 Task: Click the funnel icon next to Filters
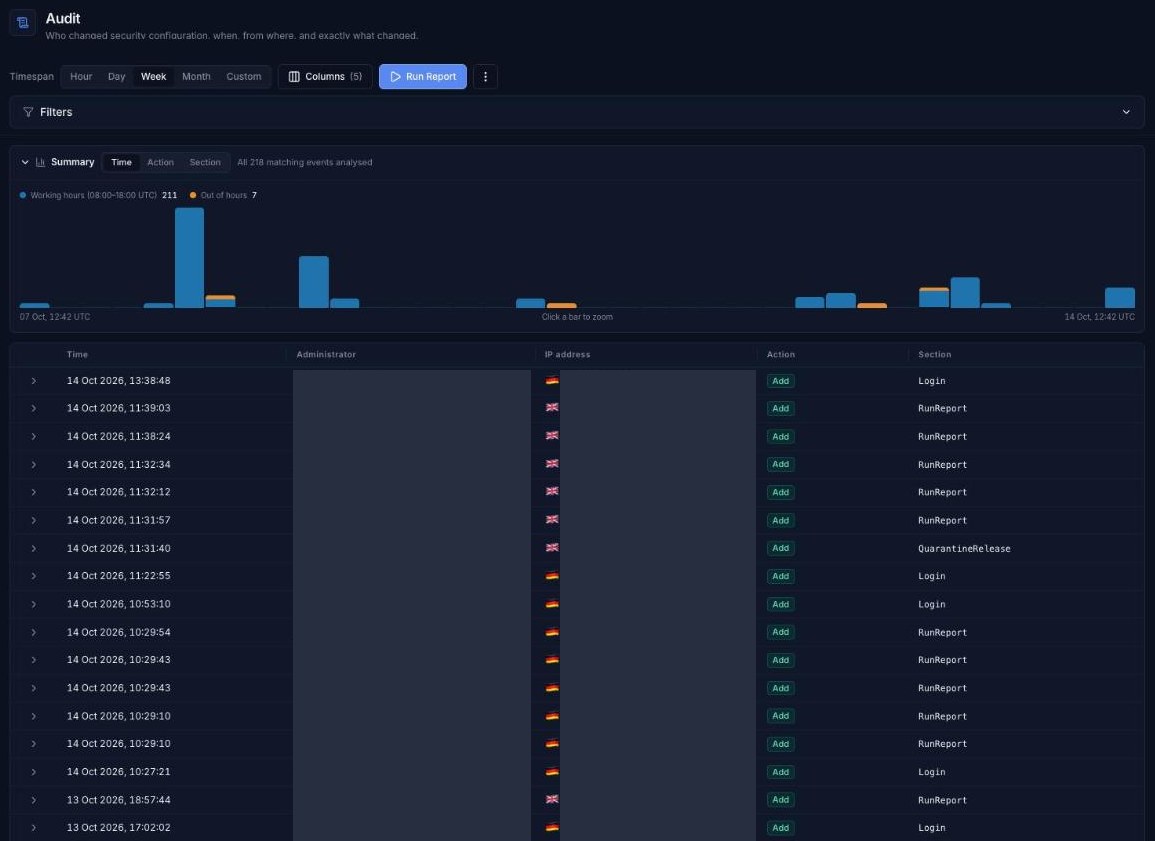(28, 112)
